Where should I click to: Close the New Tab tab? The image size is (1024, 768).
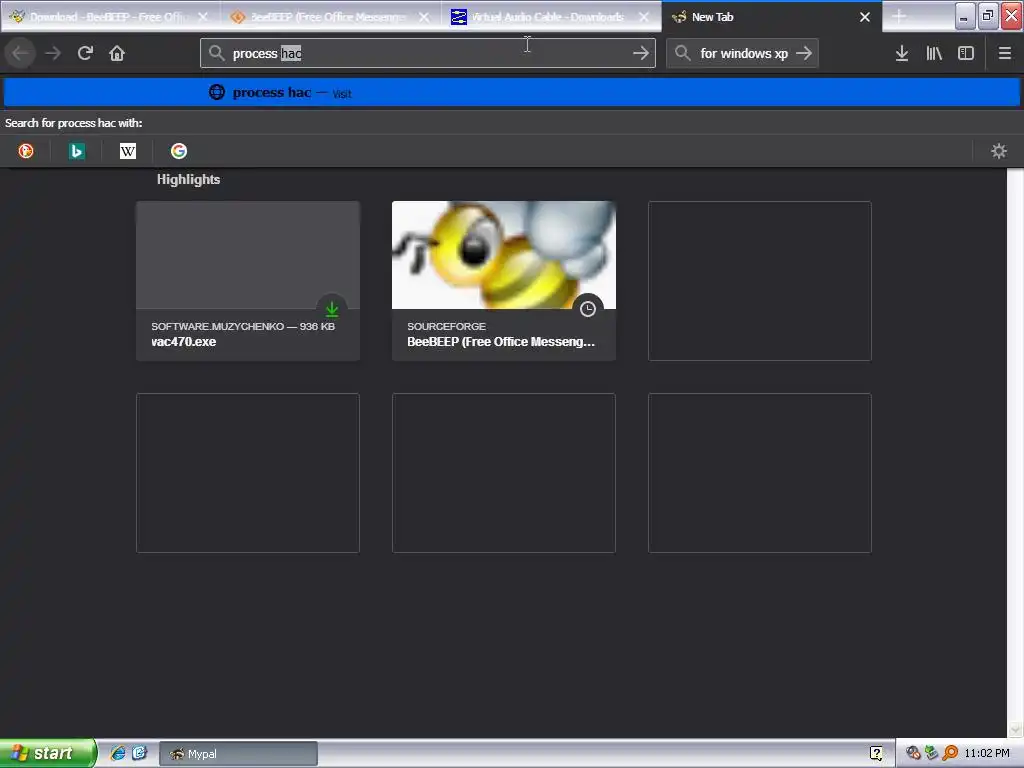click(x=865, y=16)
